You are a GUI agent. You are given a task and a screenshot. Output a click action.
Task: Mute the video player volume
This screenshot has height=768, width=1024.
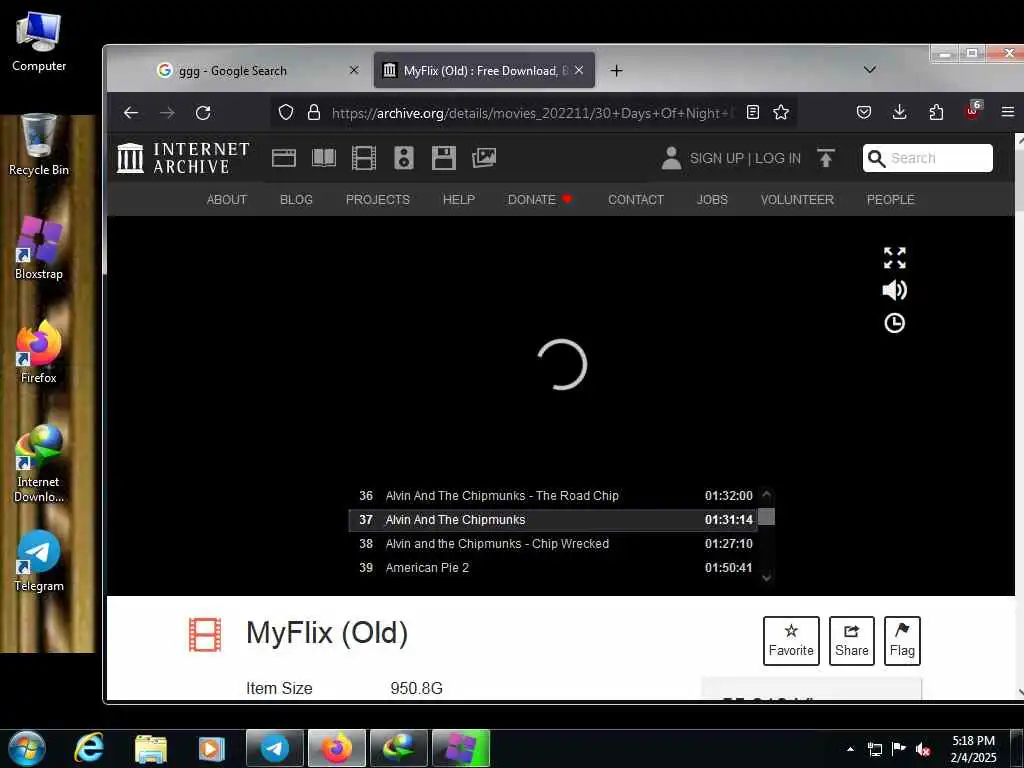pos(895,290)
